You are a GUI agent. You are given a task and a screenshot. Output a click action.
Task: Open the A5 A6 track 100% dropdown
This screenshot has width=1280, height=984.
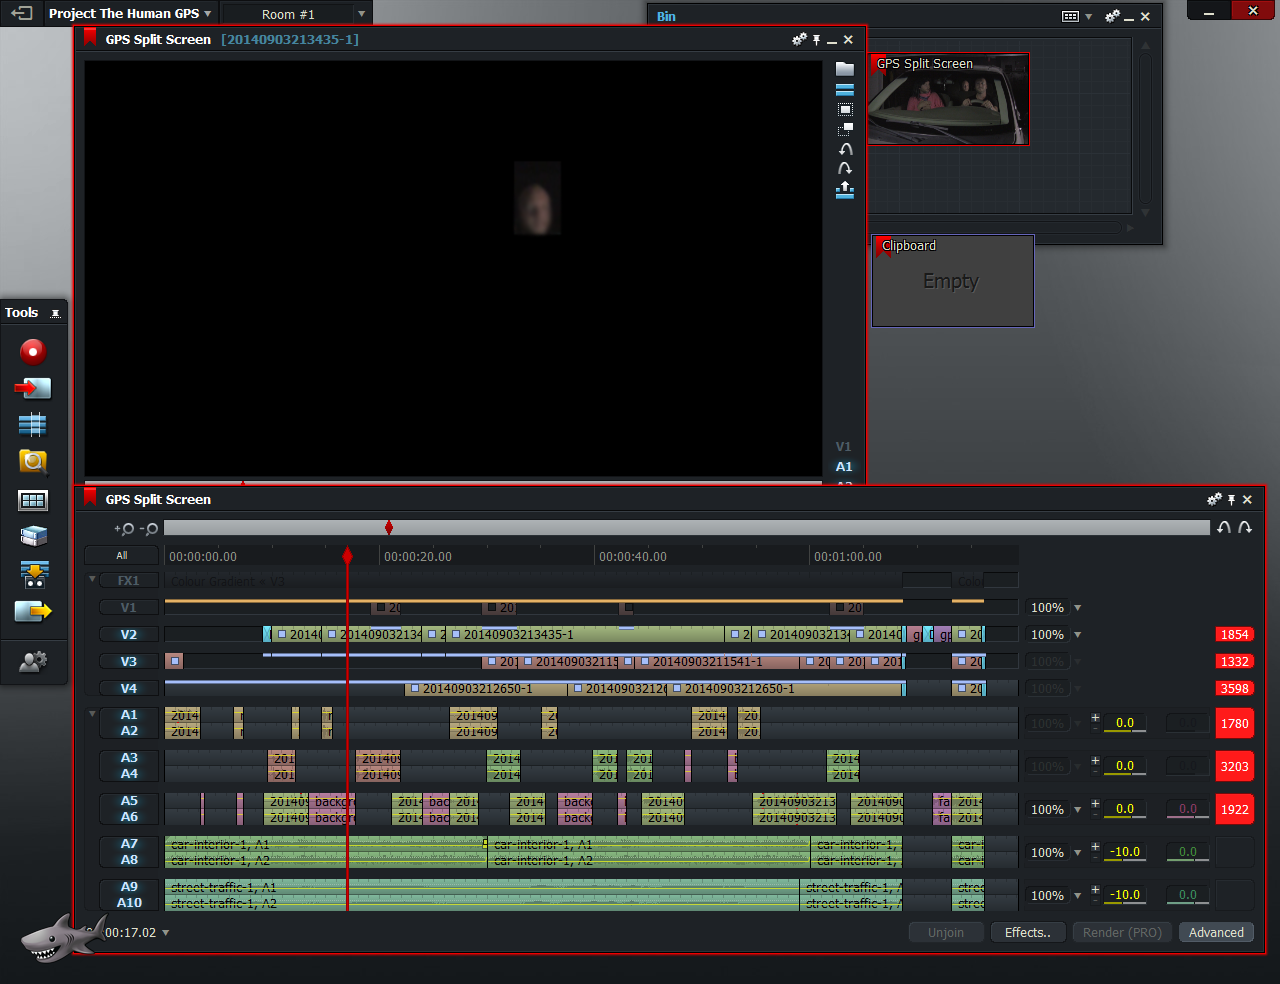click(x=1077, y=810)
